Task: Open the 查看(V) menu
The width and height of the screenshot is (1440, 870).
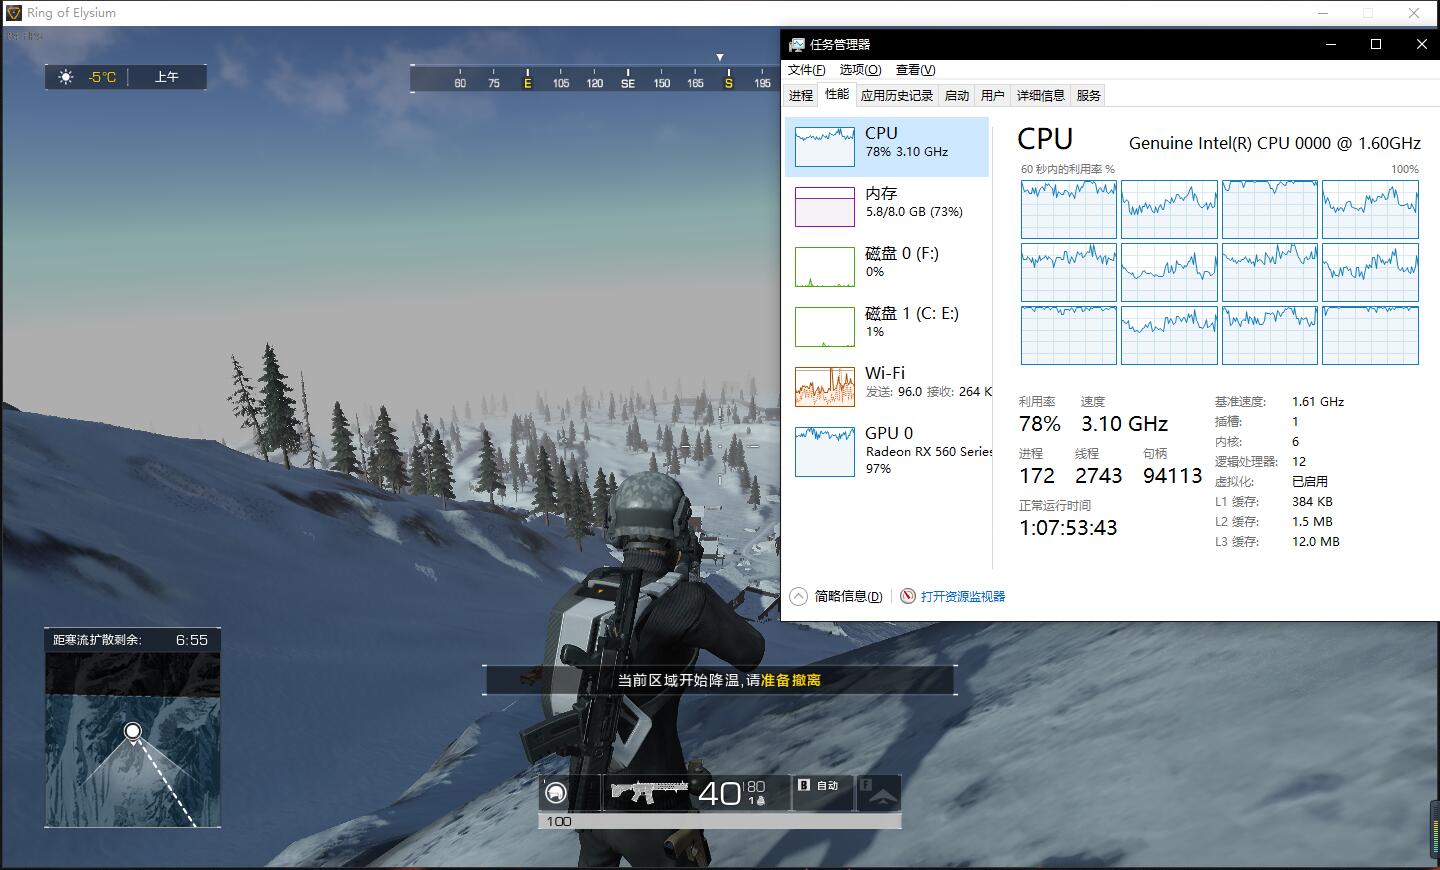Action: [x=915, y=70]
